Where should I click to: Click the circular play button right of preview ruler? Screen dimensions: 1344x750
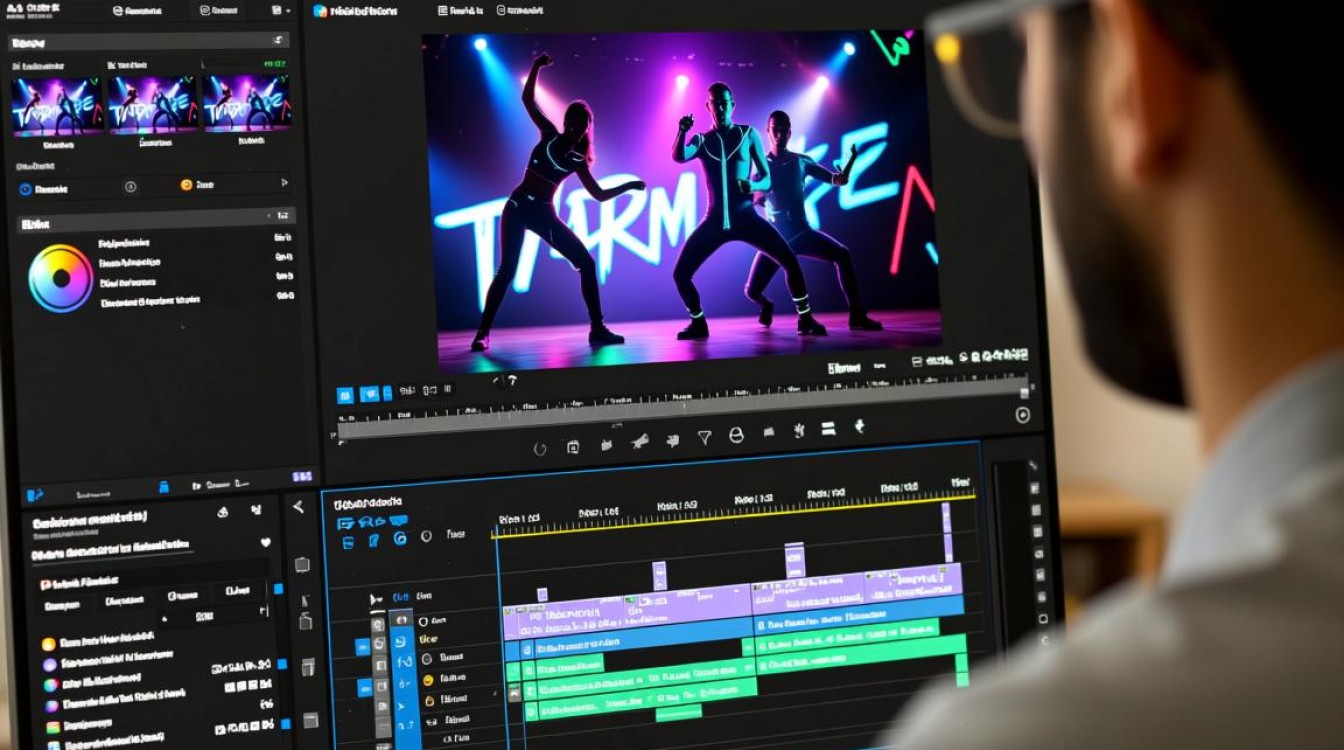pos(1022,415)
